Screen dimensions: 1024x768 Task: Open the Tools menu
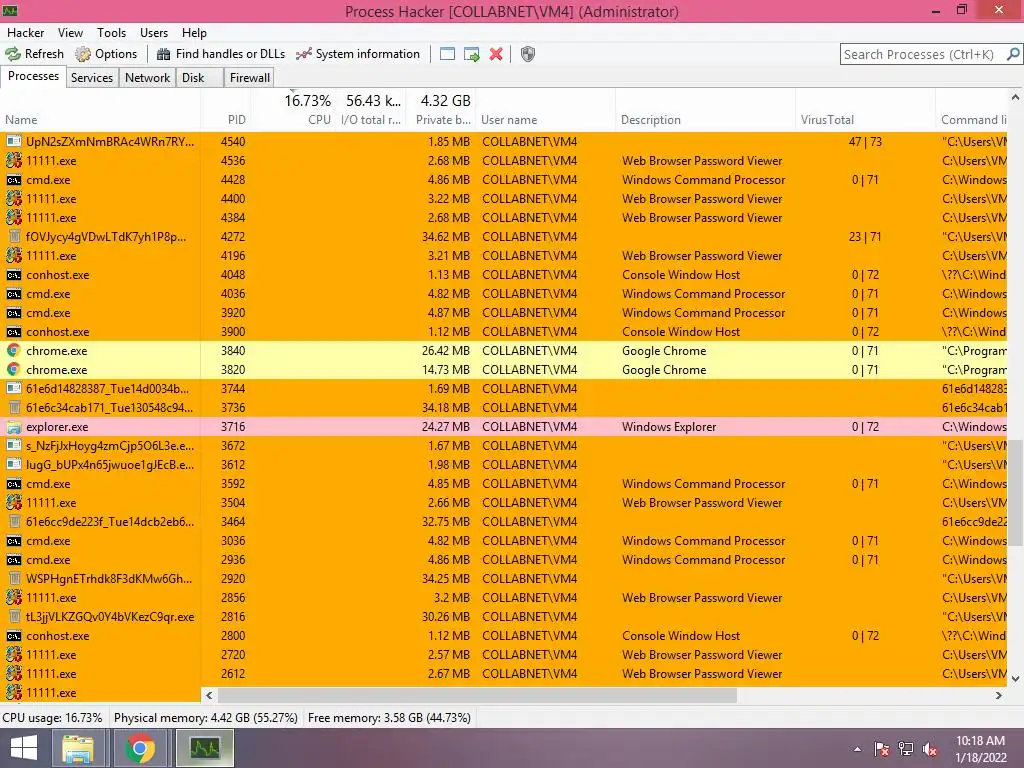(x=111, y=33)
